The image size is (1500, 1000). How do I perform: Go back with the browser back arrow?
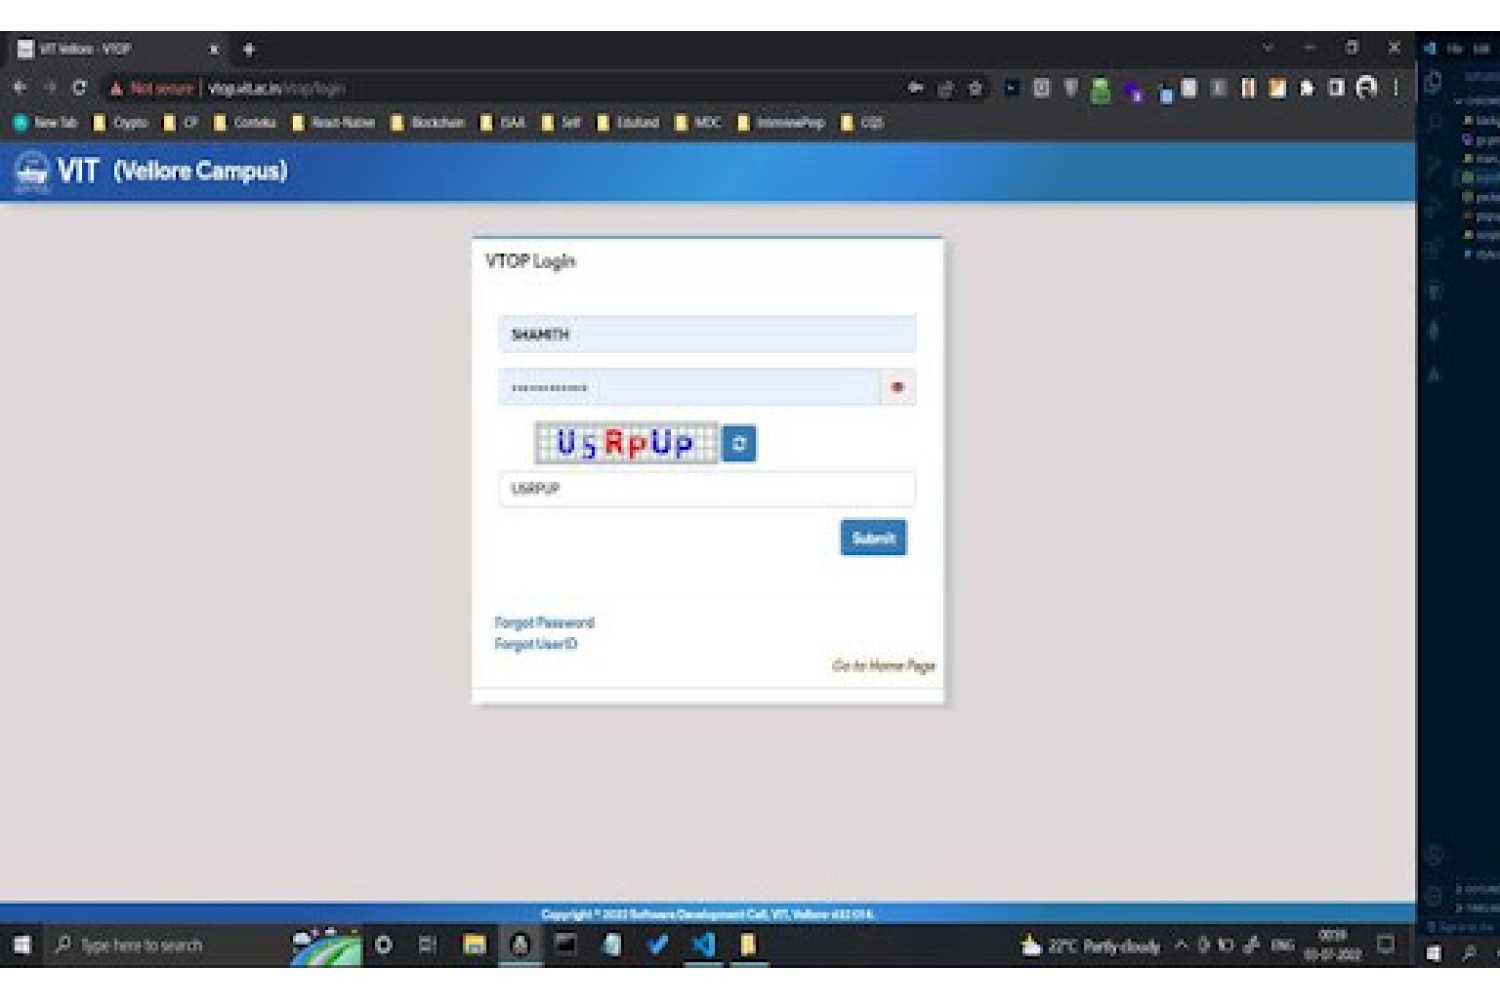[x=20, y=88]
